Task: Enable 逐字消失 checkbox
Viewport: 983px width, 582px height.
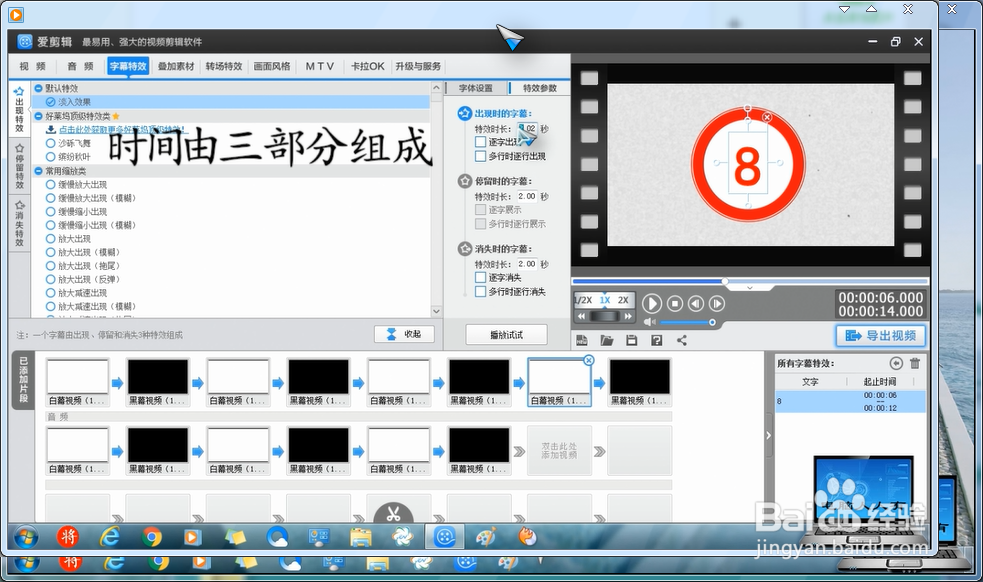Action: 480,277
